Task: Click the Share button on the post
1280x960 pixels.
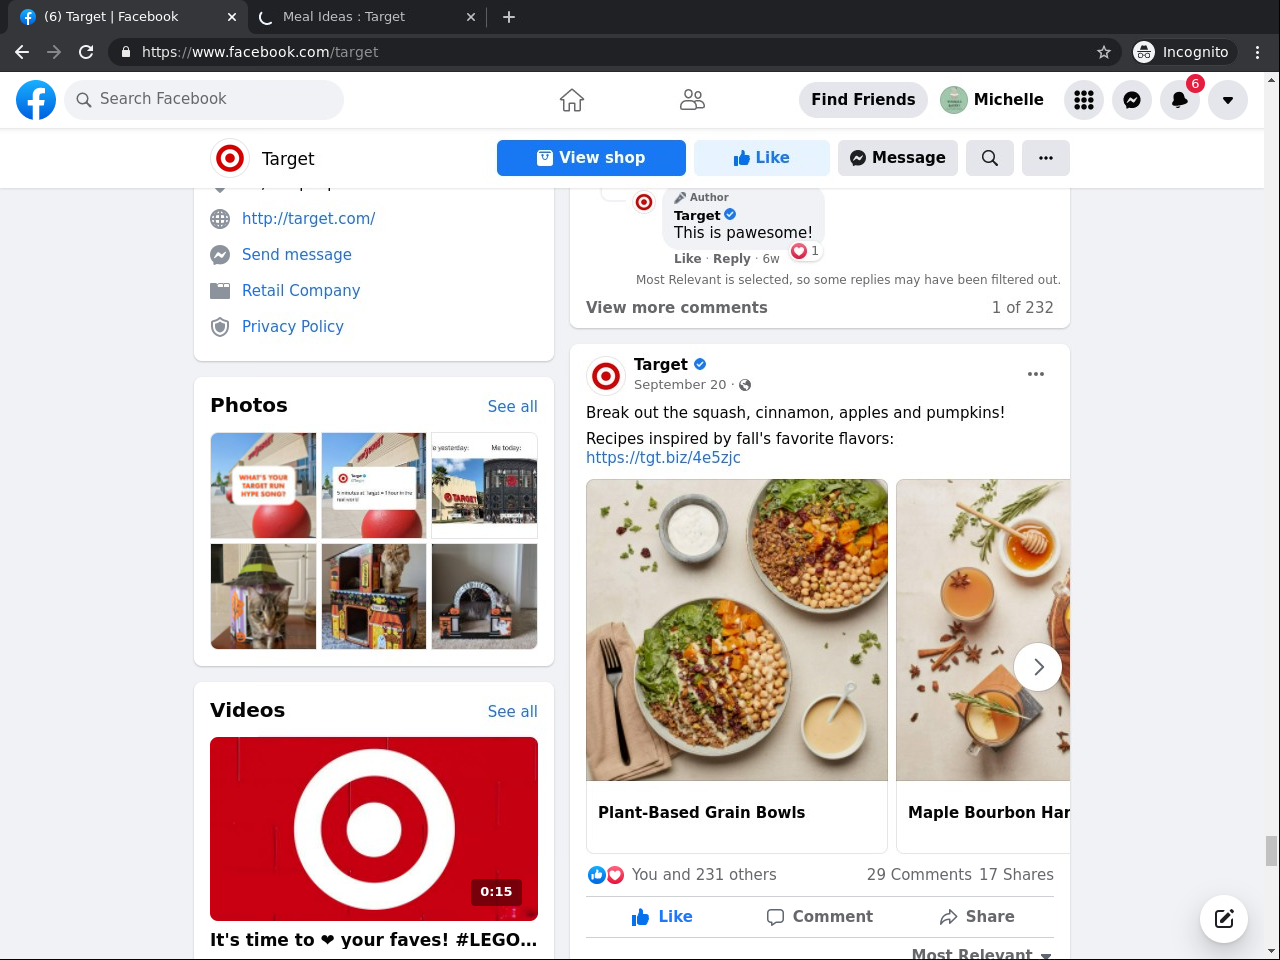Action: 977,917
